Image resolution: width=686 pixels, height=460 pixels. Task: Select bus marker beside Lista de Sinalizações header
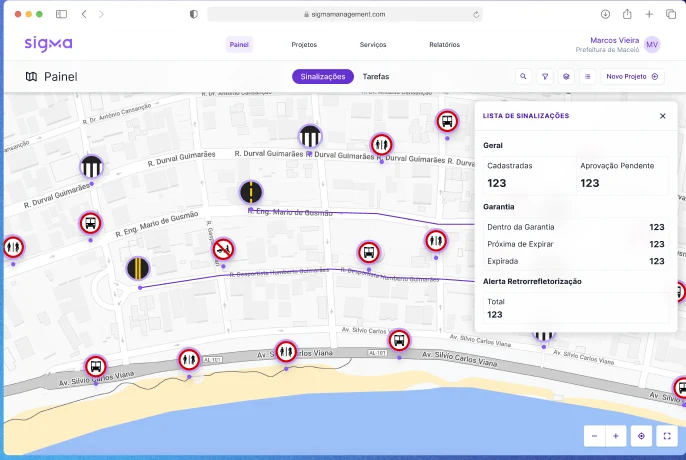point(447,121)
